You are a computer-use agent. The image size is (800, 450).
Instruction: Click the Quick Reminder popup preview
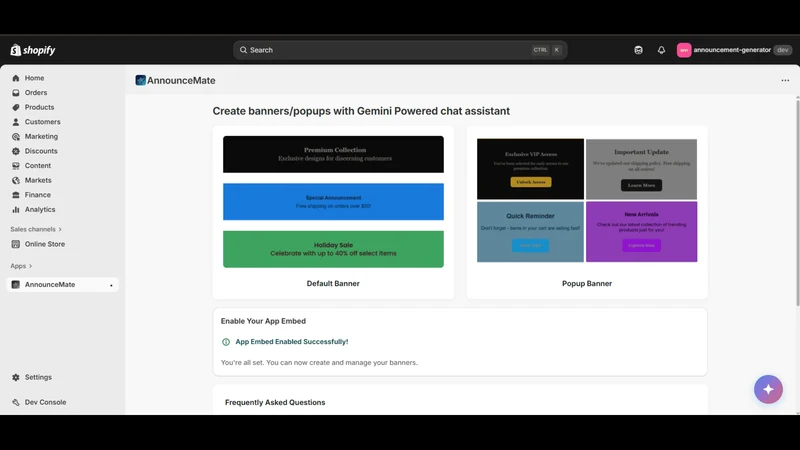pos(530,232)
